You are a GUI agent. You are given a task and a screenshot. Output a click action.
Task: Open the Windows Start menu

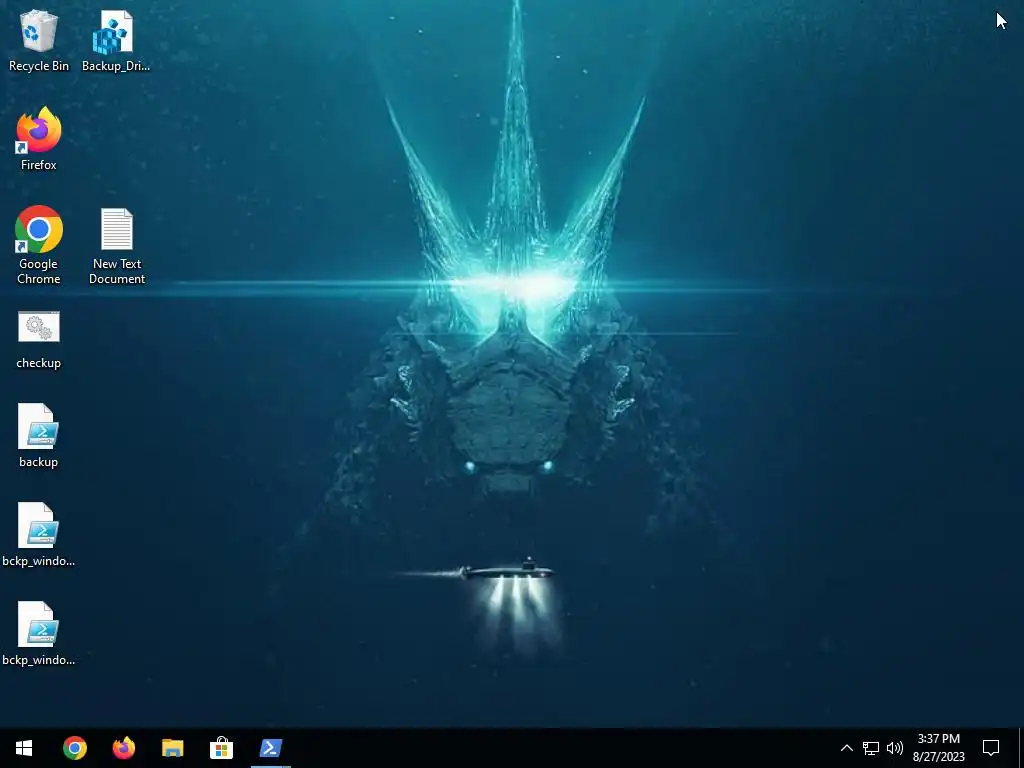tap(24, 748)
